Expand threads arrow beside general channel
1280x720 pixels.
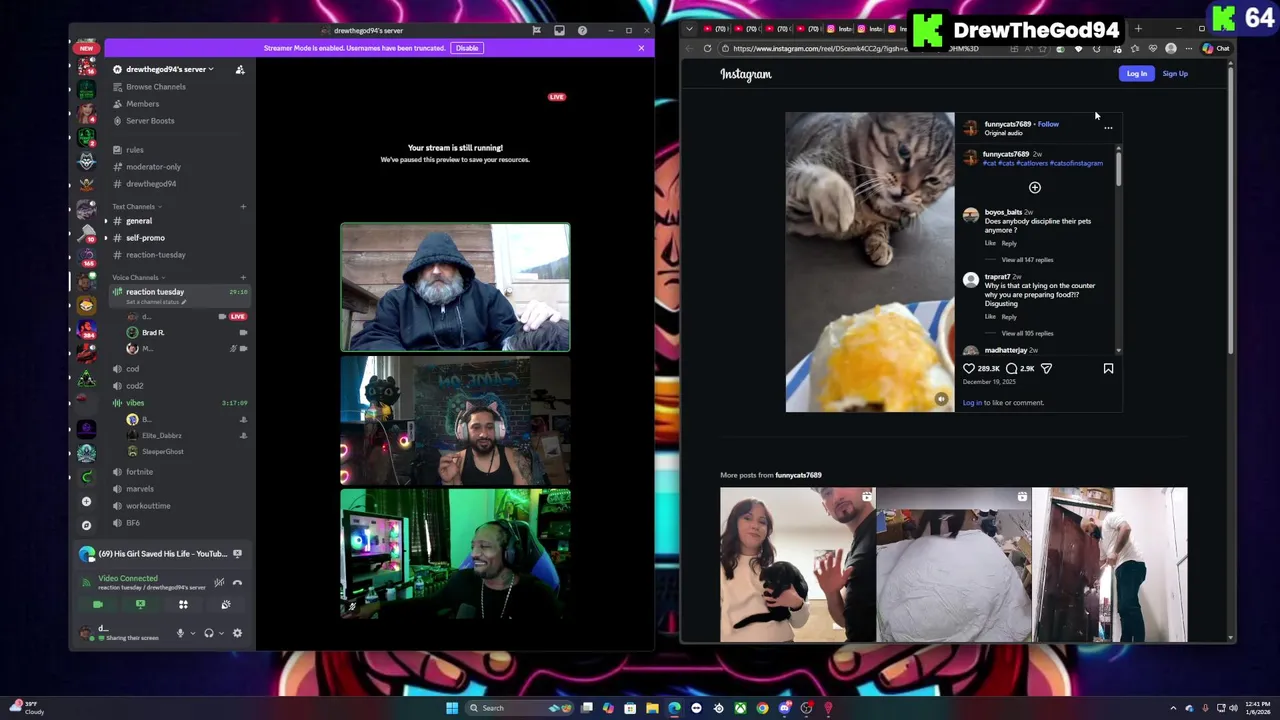tap(106, 221)
